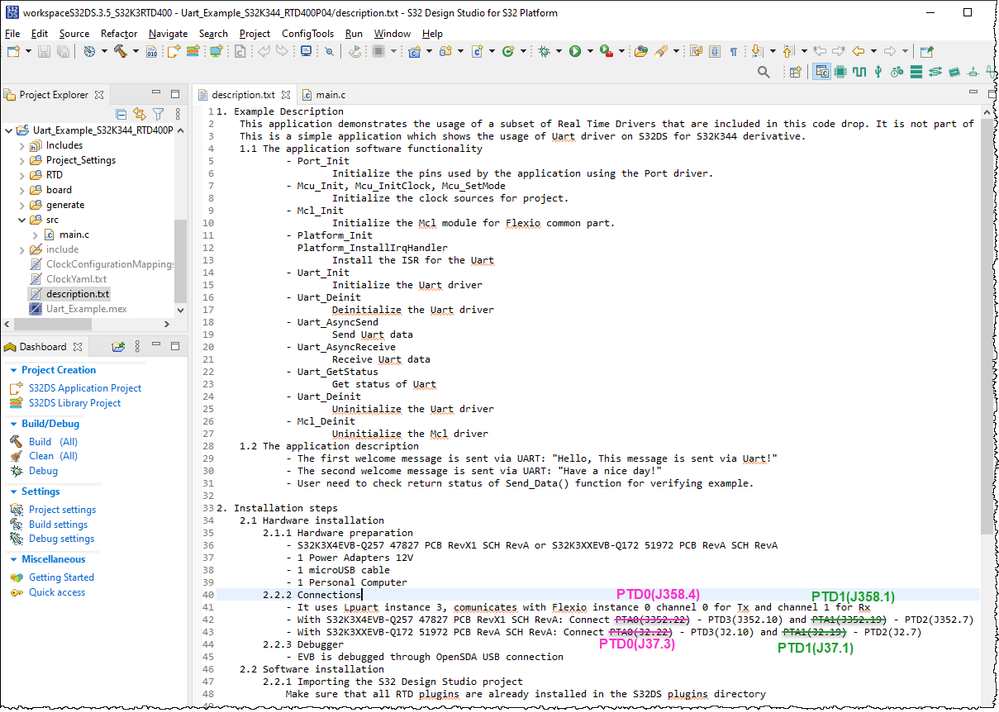This screenshot has height=712, width=999.
Task: Collapse the Project Creation dashboard section
Action: tap(13, 370)
